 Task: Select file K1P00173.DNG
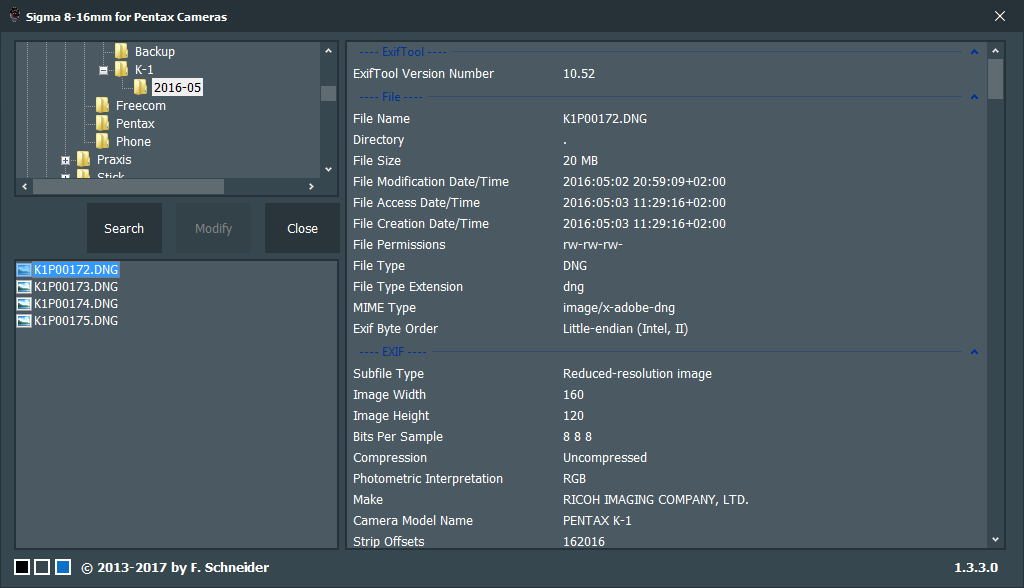[76, 287]
